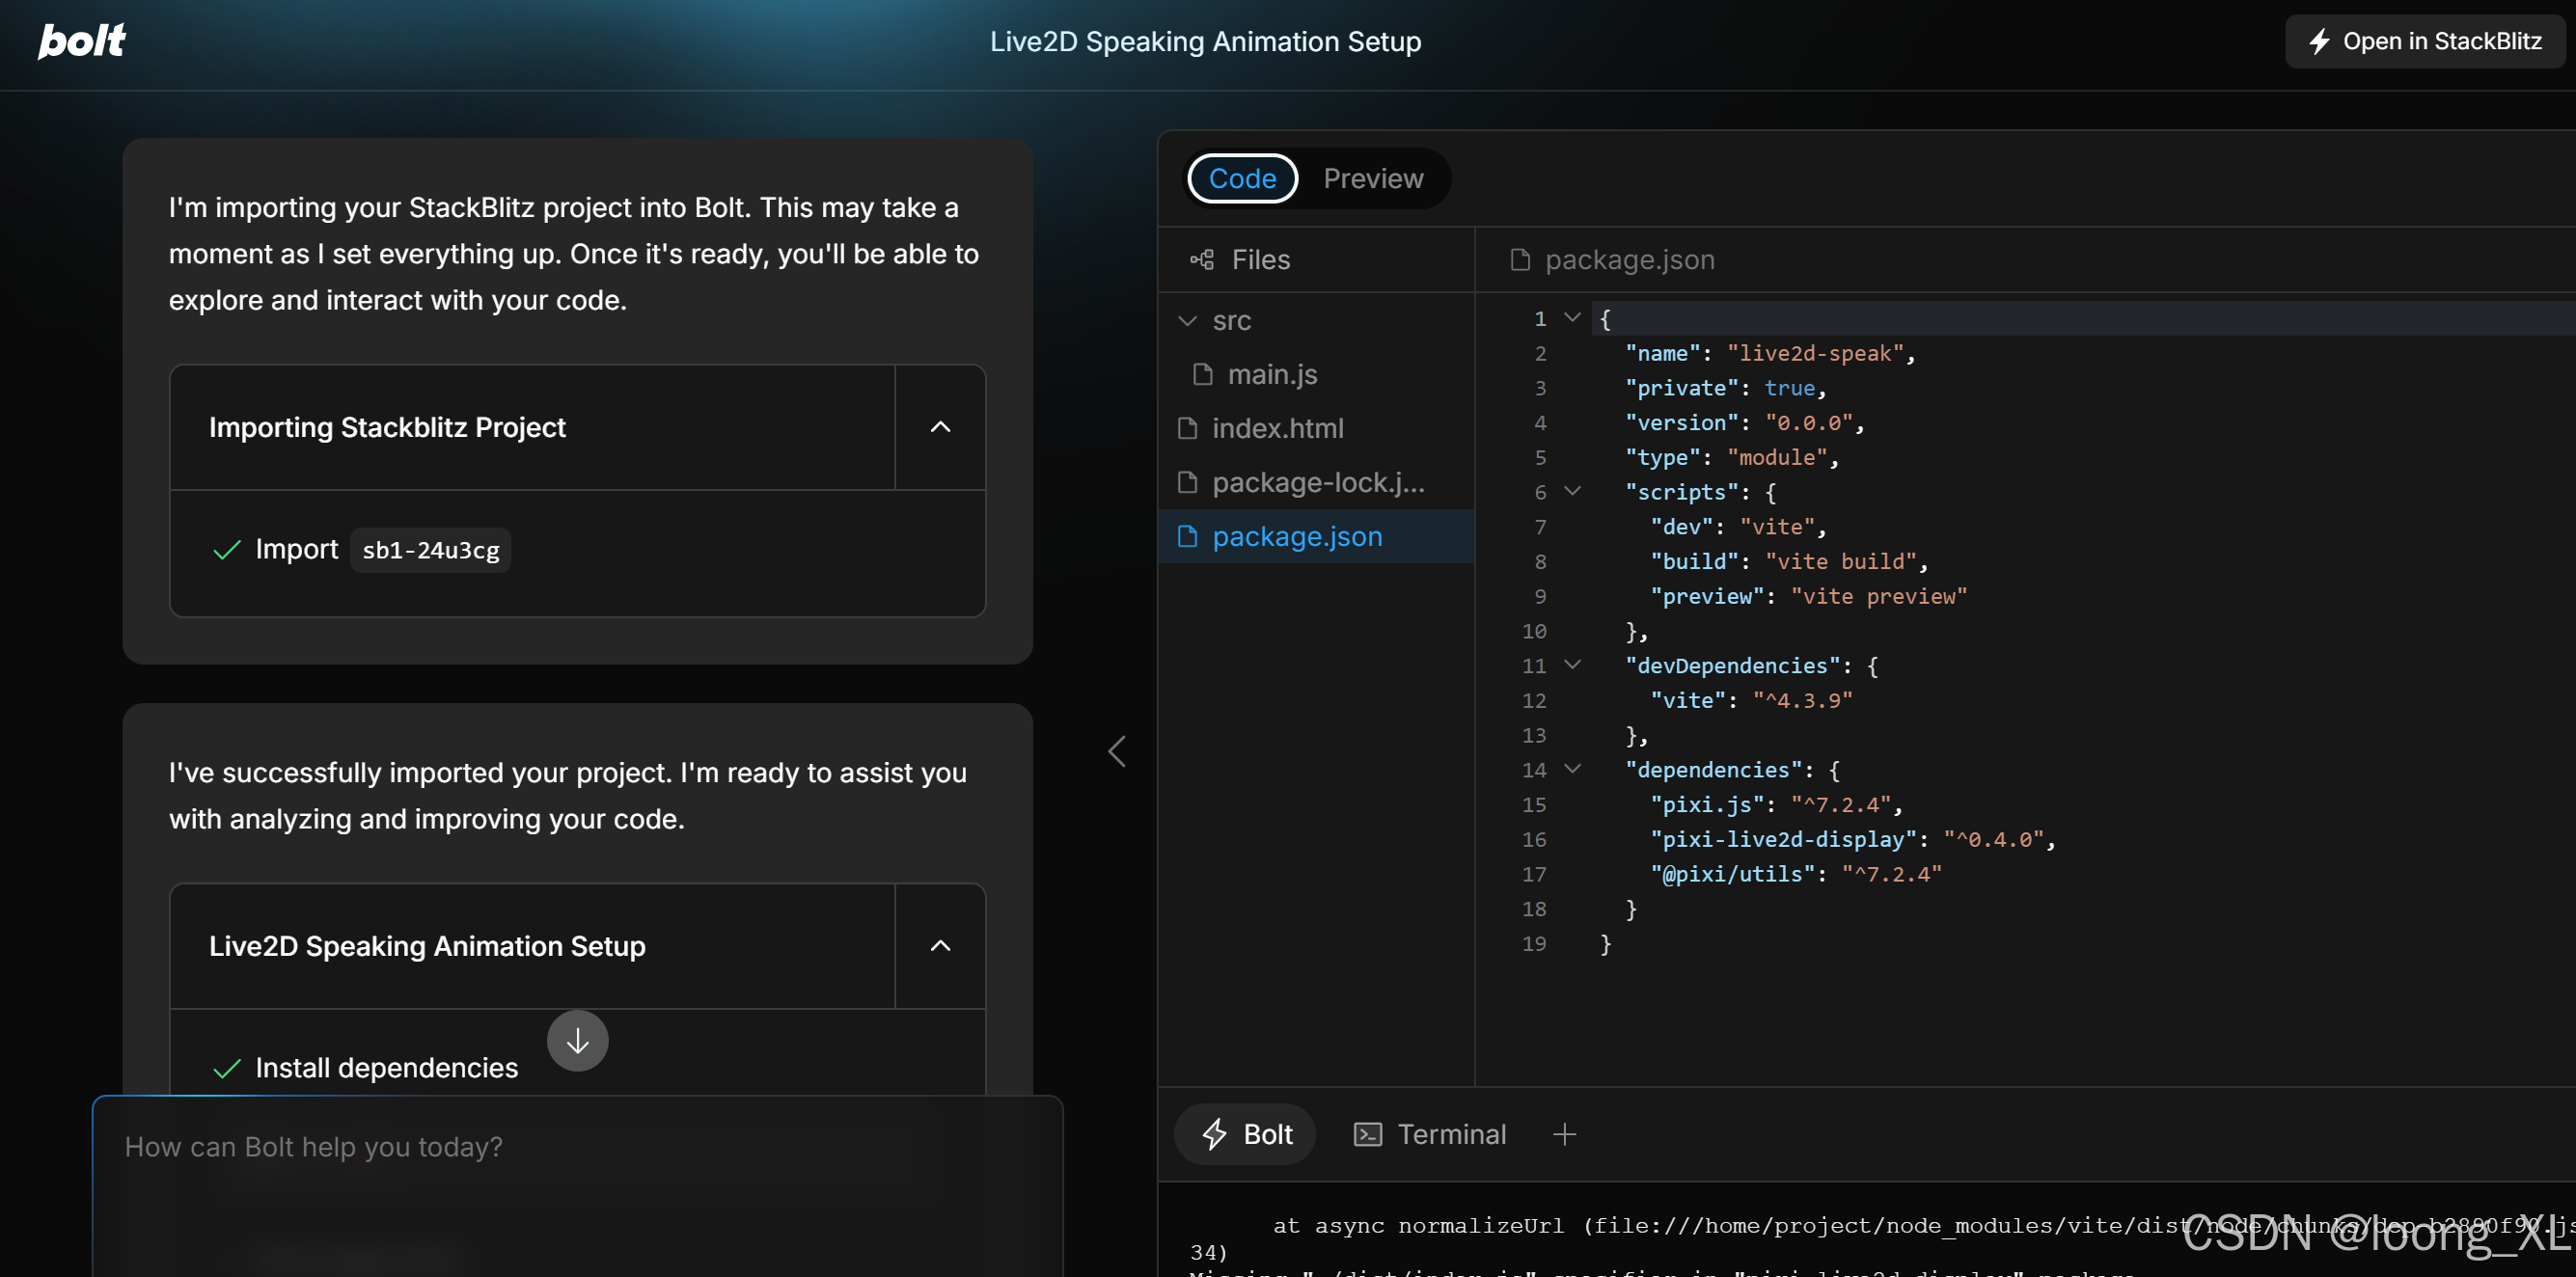The width and height of the screenshot is (2576, 1277).
Task: Fold code at line 1
Action: coord(1572,318)
